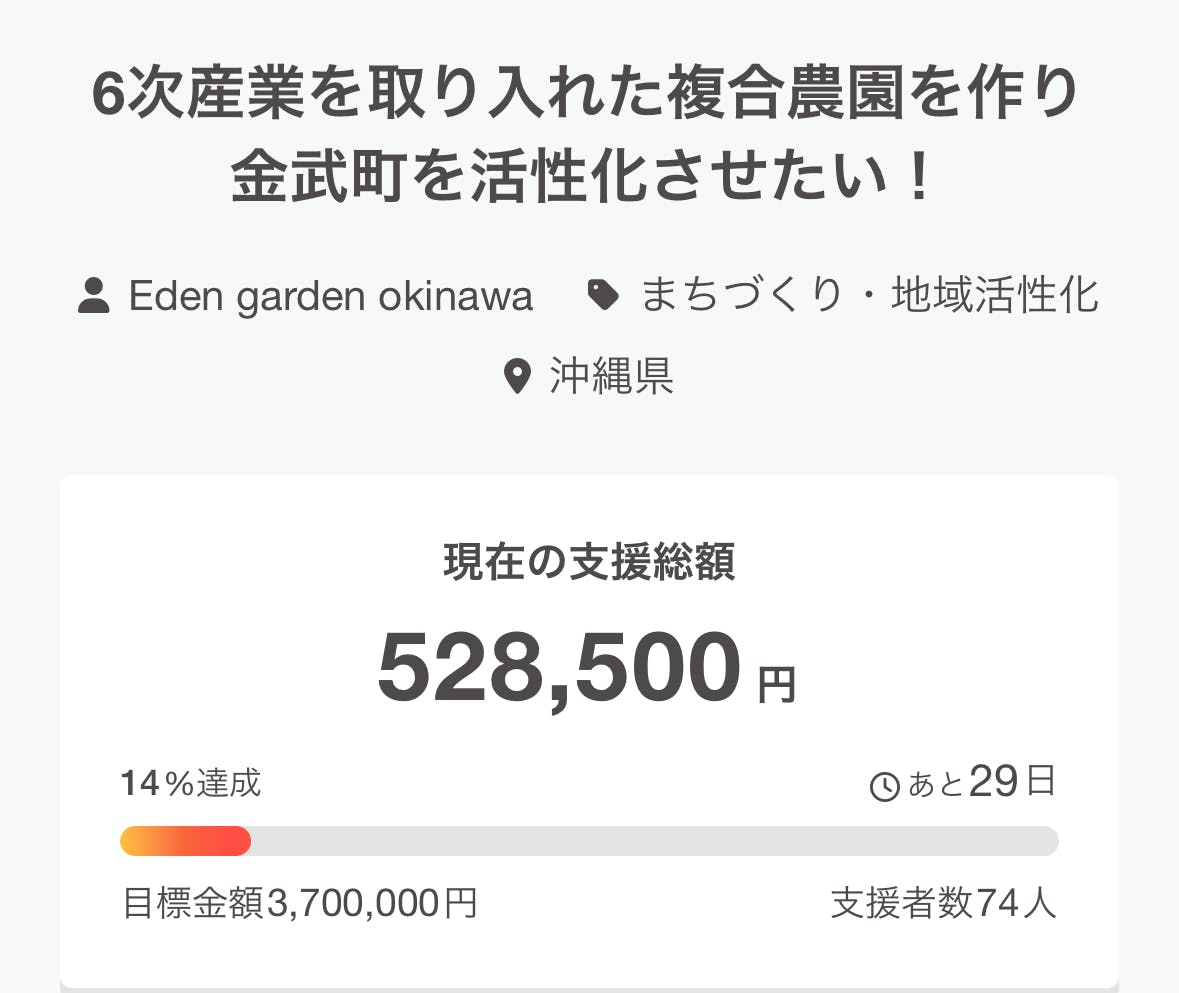This screenshot has width=1179, height=993.
Task: Click the 支援者数74人 supporter count
Action: 943,904
